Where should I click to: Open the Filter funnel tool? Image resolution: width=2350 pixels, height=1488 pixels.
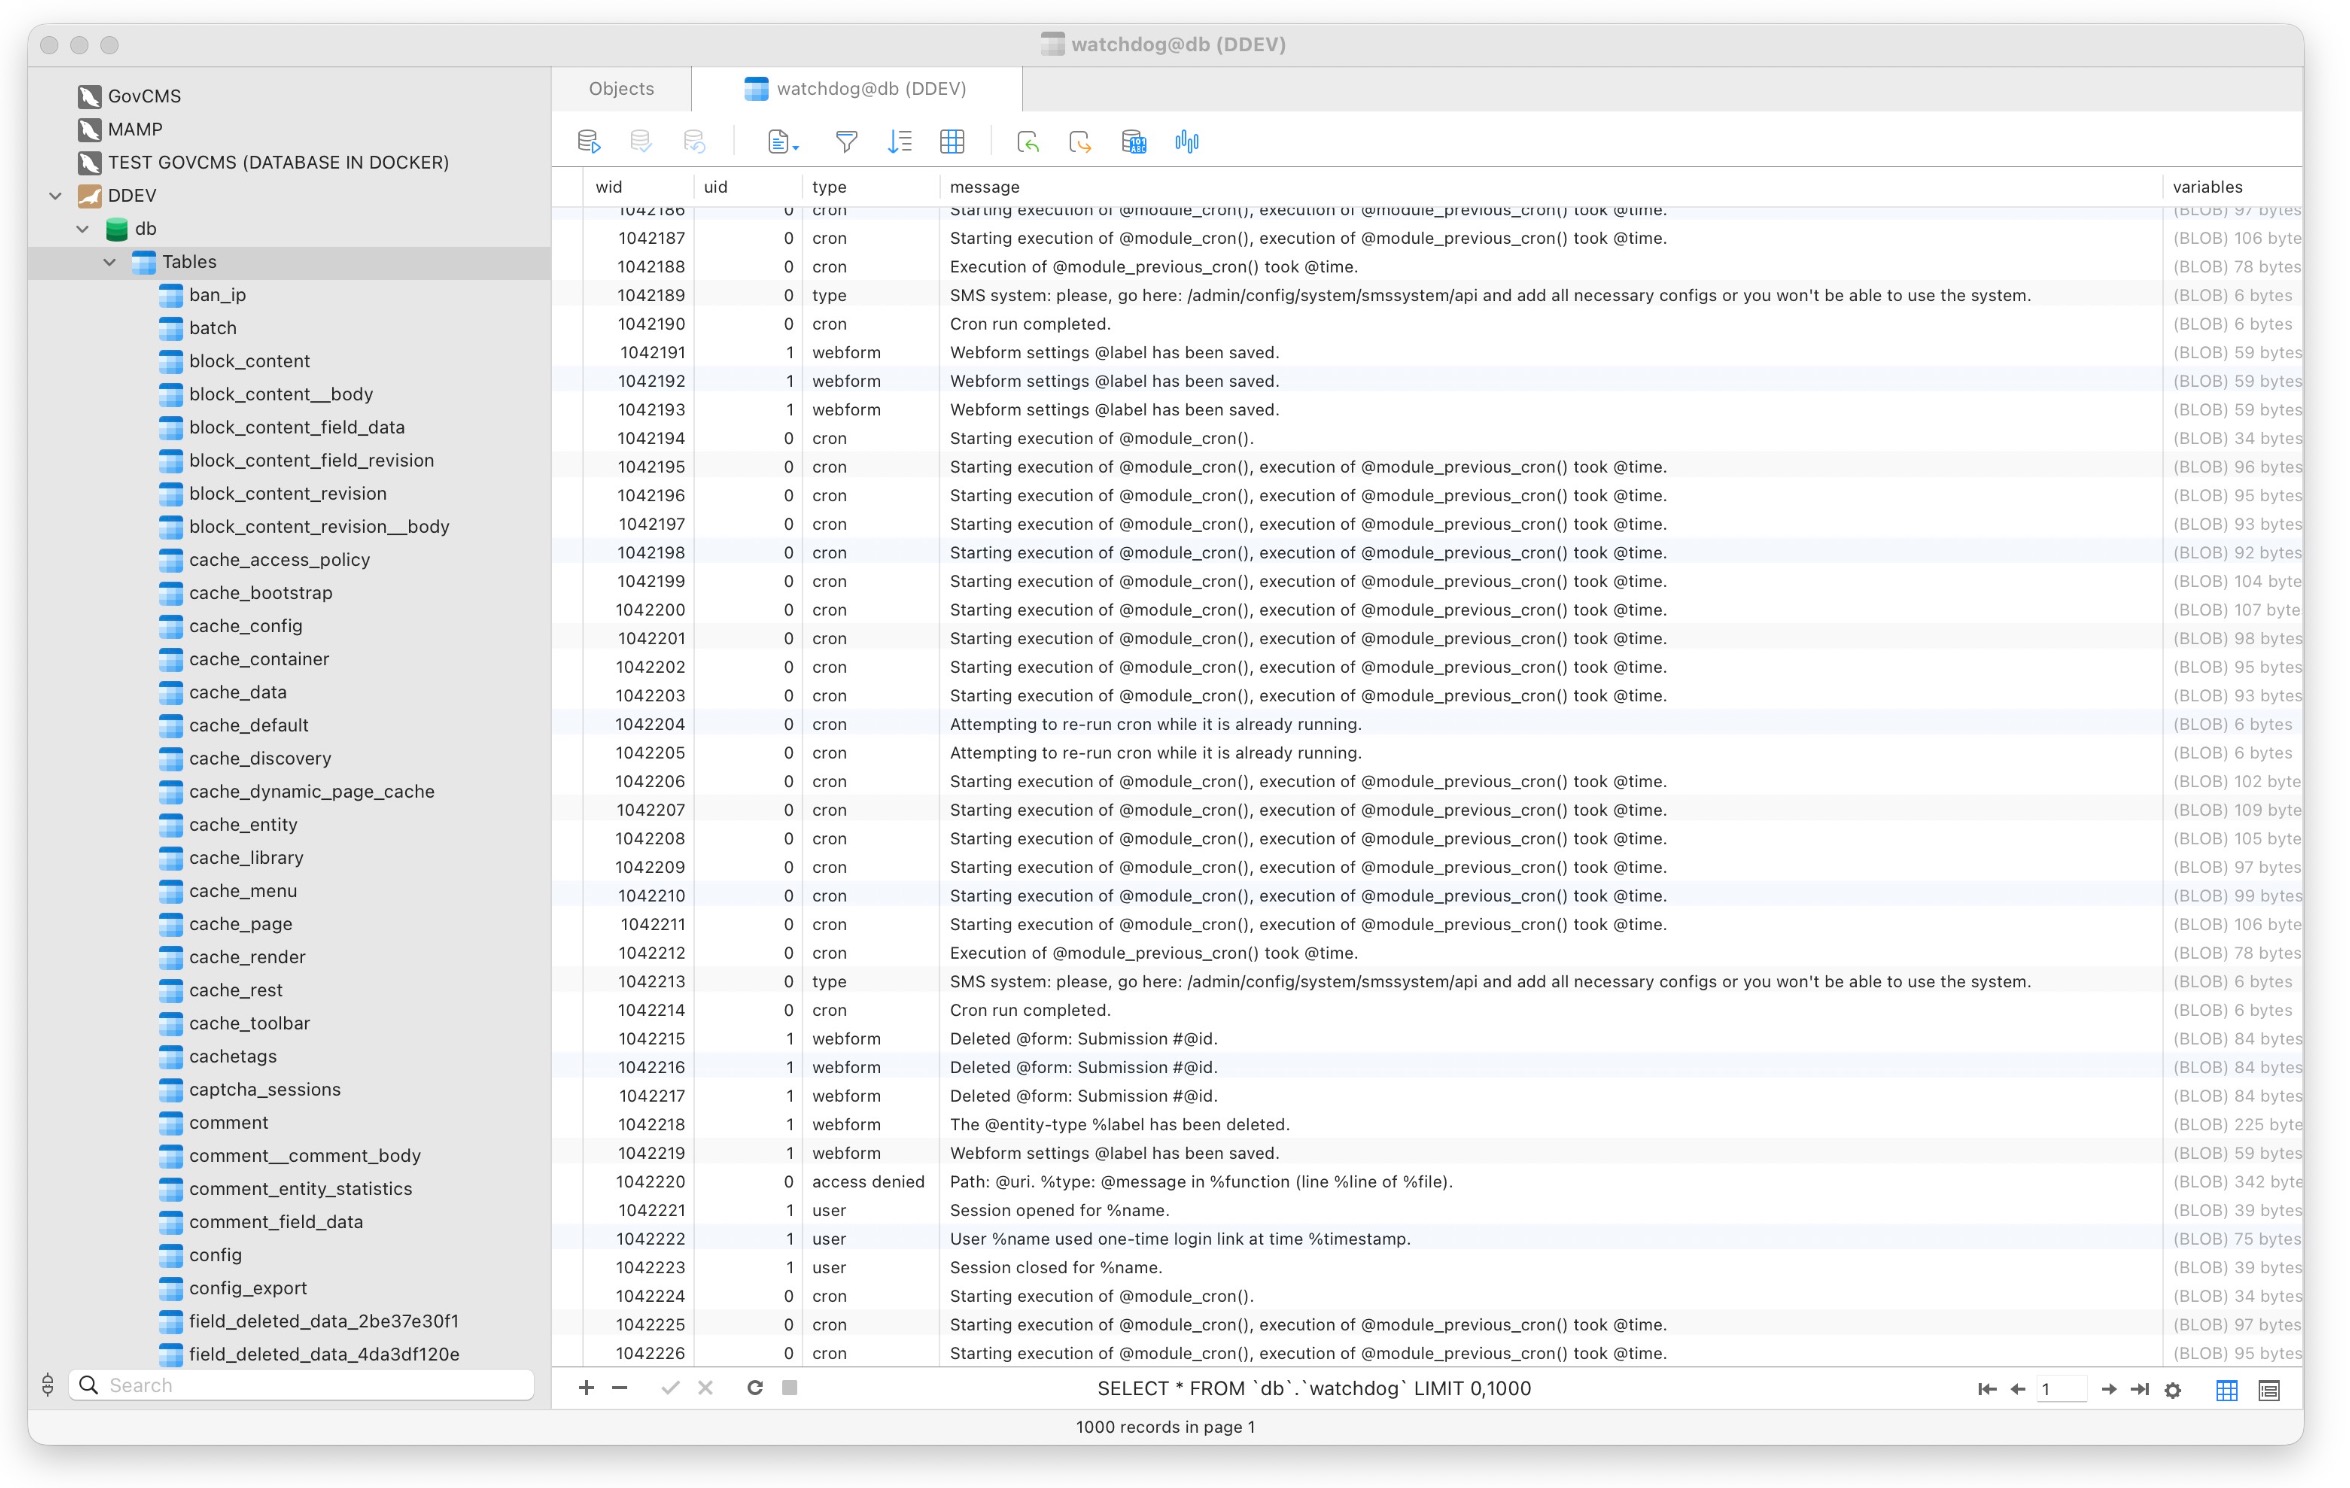(x=846, y=142)
